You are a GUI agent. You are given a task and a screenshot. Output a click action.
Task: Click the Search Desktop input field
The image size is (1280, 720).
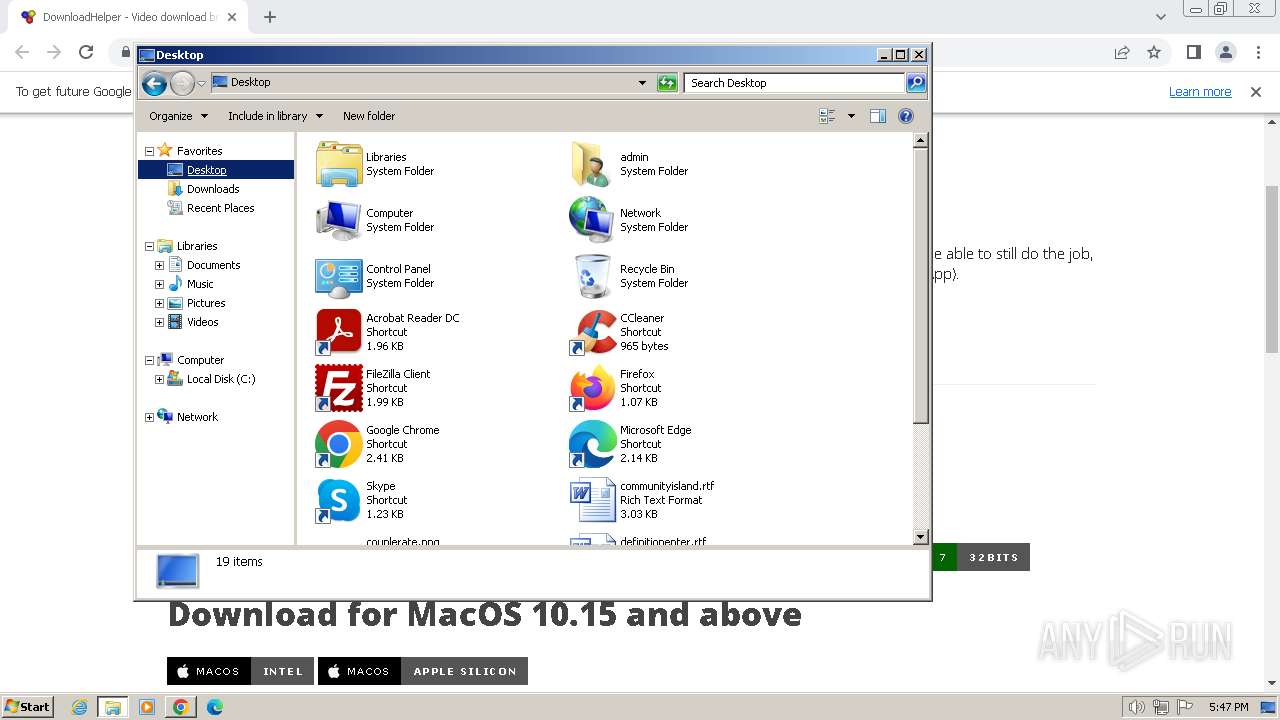[795, 83]
